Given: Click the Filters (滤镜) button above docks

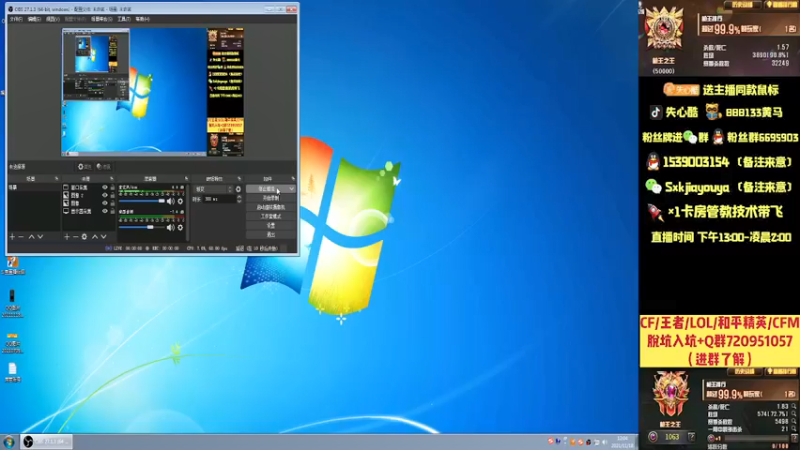Looking at the screenshot, I should point(104,167).
